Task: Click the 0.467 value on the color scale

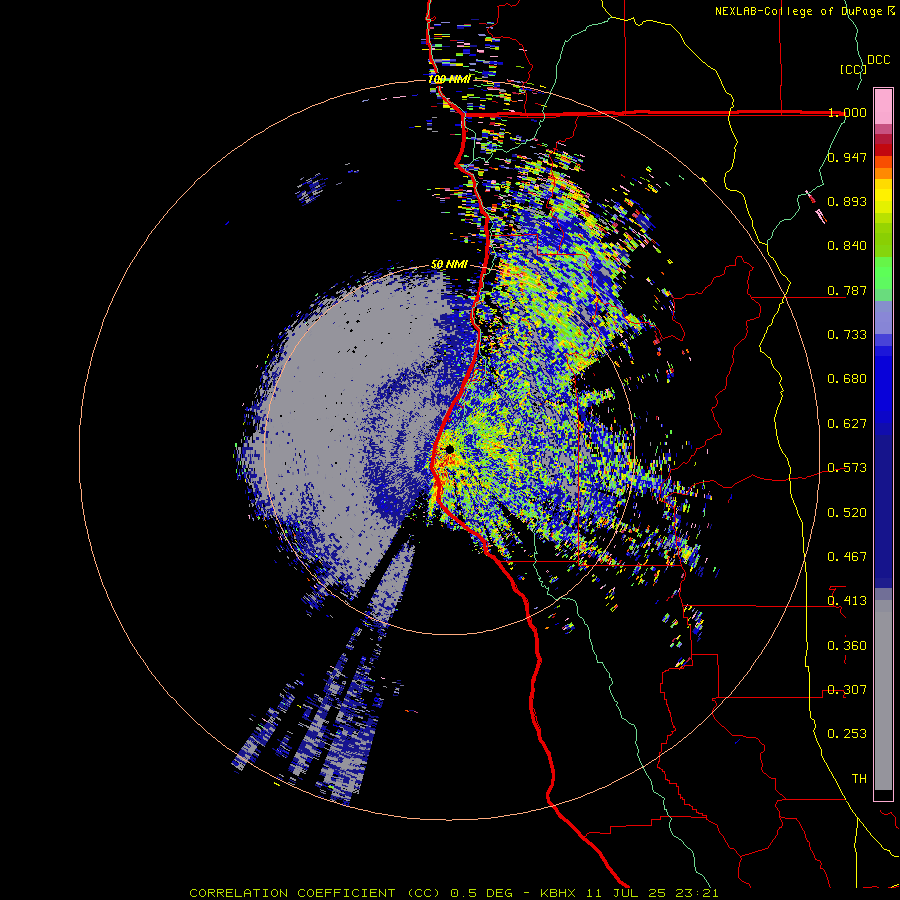Action: click(x=847, y=557)
